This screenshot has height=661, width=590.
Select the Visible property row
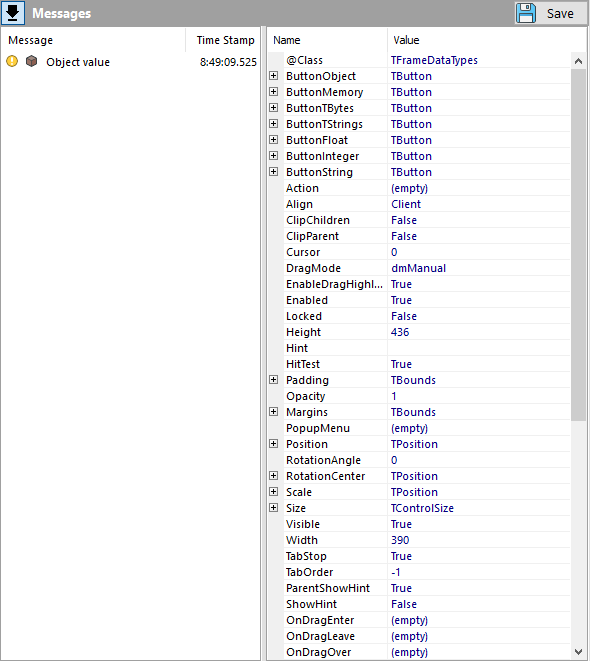click(x=419, y=524)
